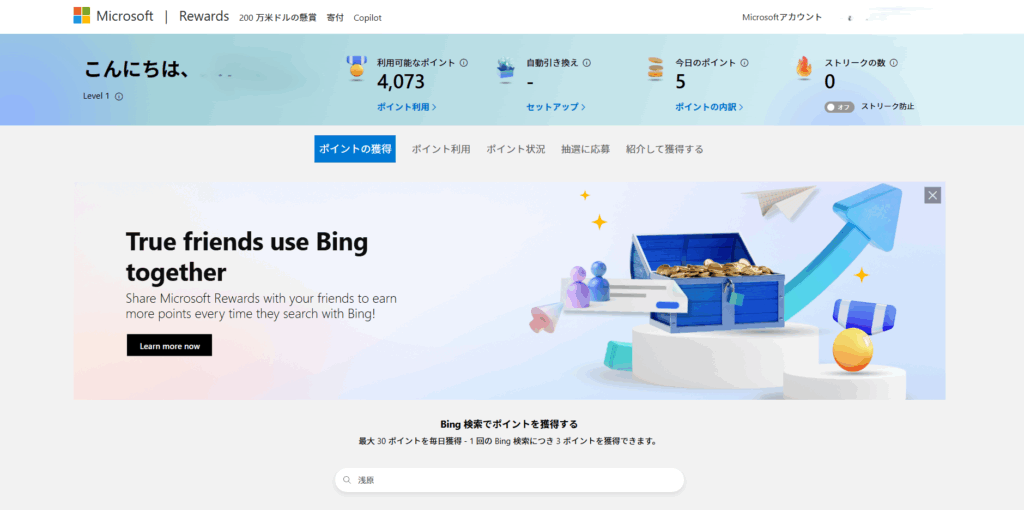Open the Copilot link in header
Screen dimensions: 1024x510
click(x=367, y=18)
